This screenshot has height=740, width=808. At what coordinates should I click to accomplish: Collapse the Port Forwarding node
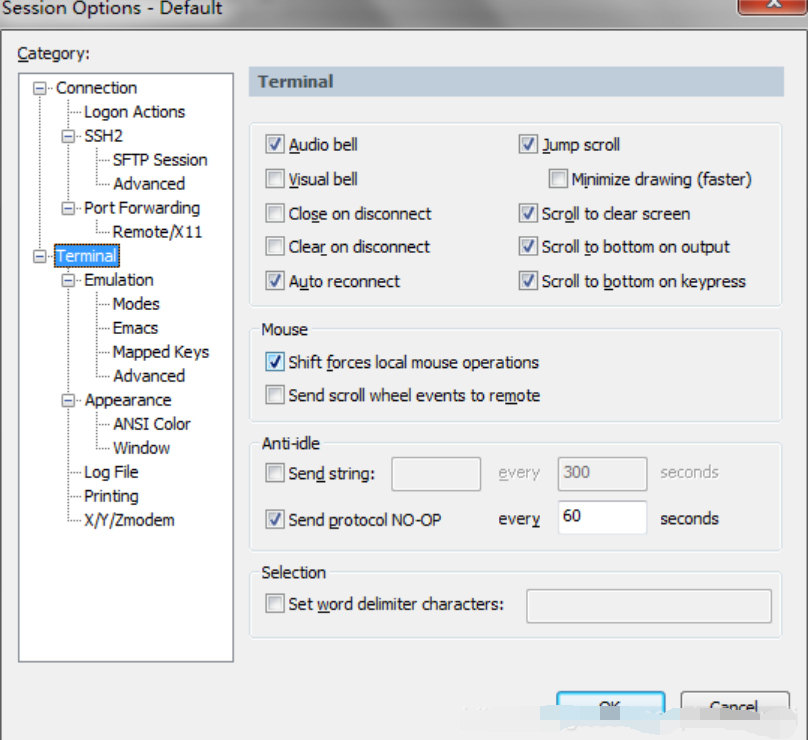click(68, 208)
